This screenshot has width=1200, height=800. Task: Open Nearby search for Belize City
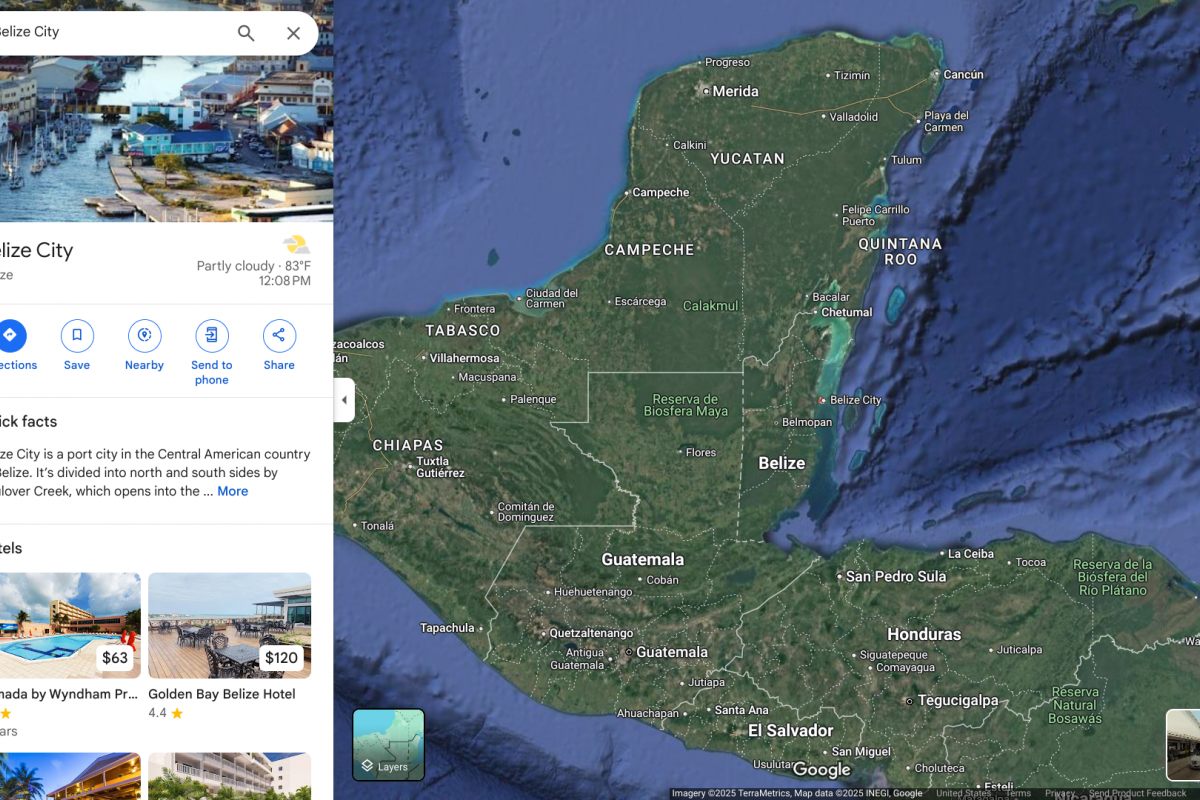pos(144,336)
